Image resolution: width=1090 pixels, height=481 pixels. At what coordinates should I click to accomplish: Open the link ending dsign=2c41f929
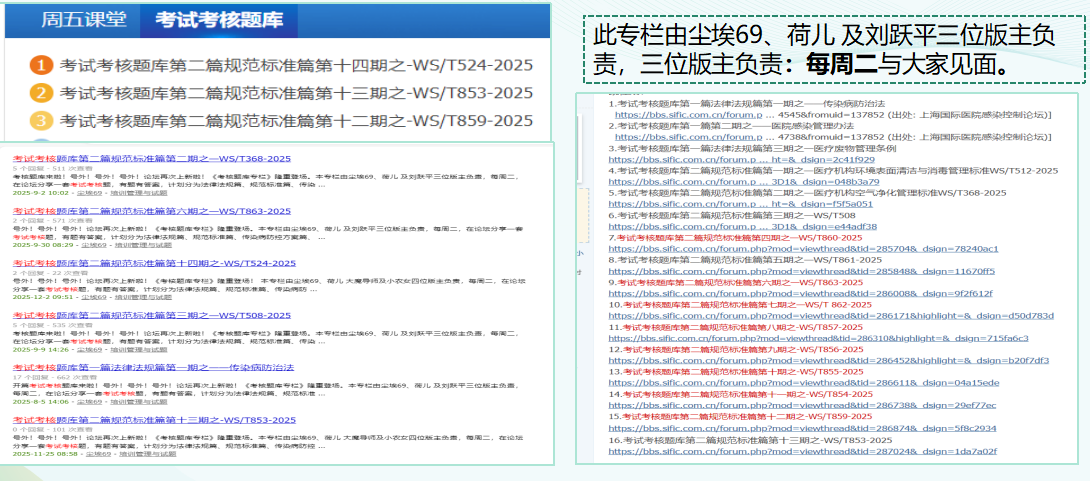click(x=742, y=159)
